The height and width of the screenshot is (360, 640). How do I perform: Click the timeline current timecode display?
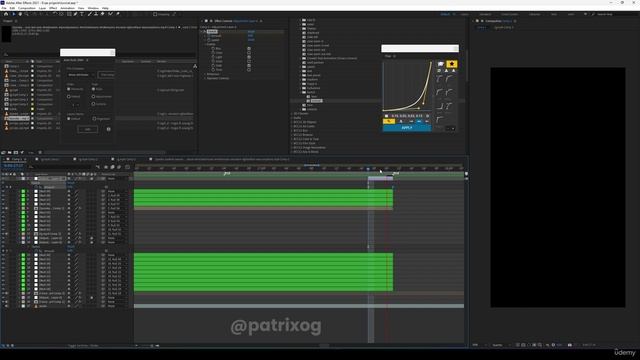point(13,166)
